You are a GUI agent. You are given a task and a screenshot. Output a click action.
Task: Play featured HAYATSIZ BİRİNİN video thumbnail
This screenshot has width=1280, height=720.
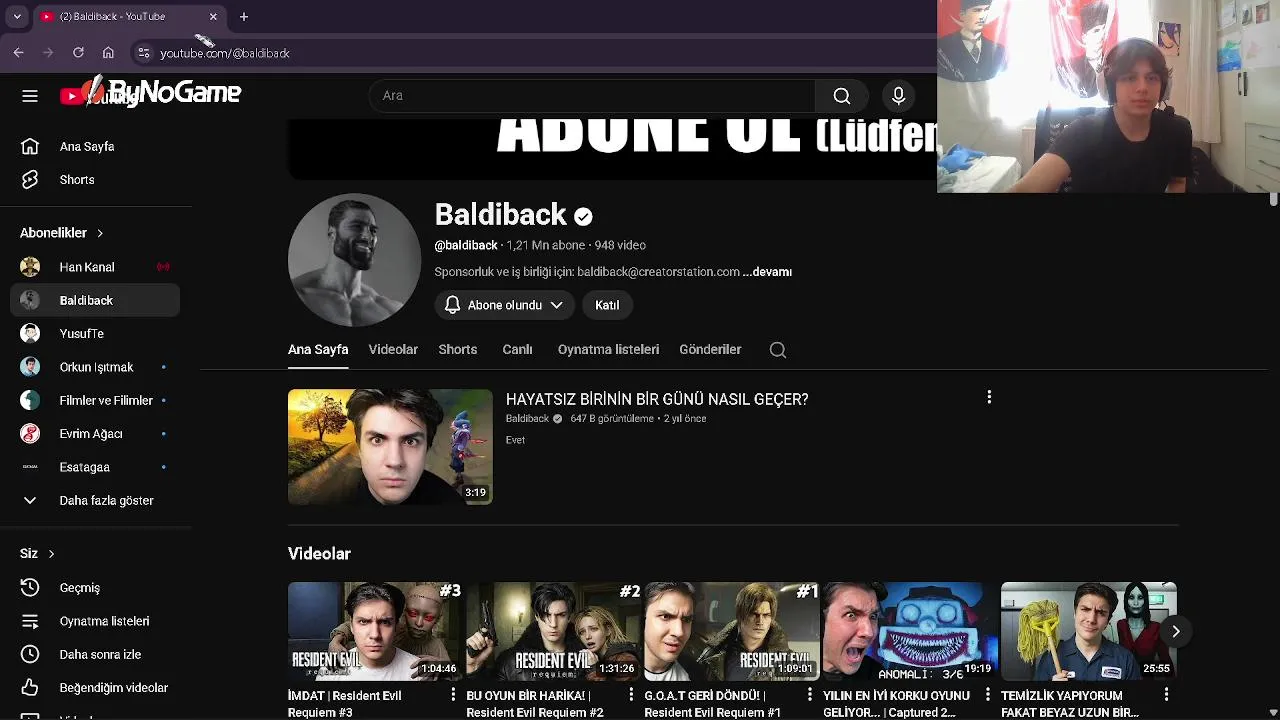tap(390, 447)
